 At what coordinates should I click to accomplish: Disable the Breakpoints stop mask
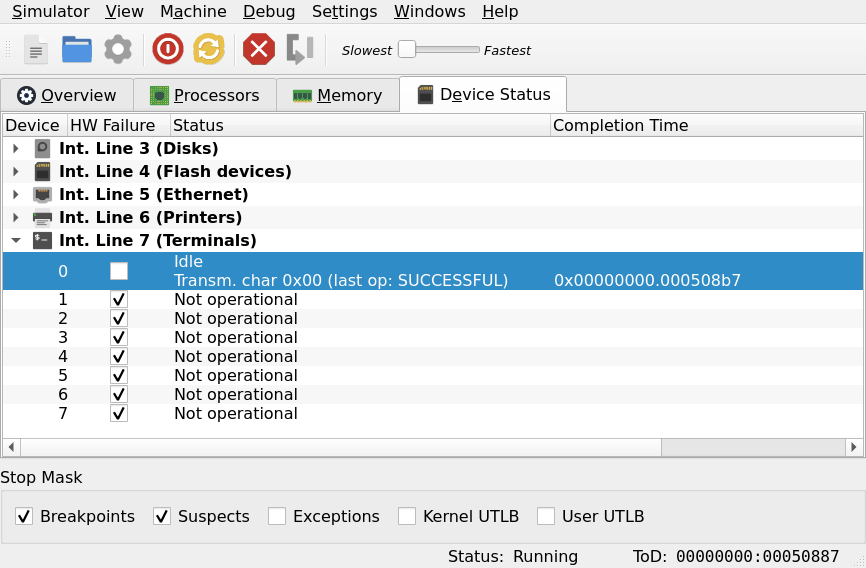click(24, 516)
